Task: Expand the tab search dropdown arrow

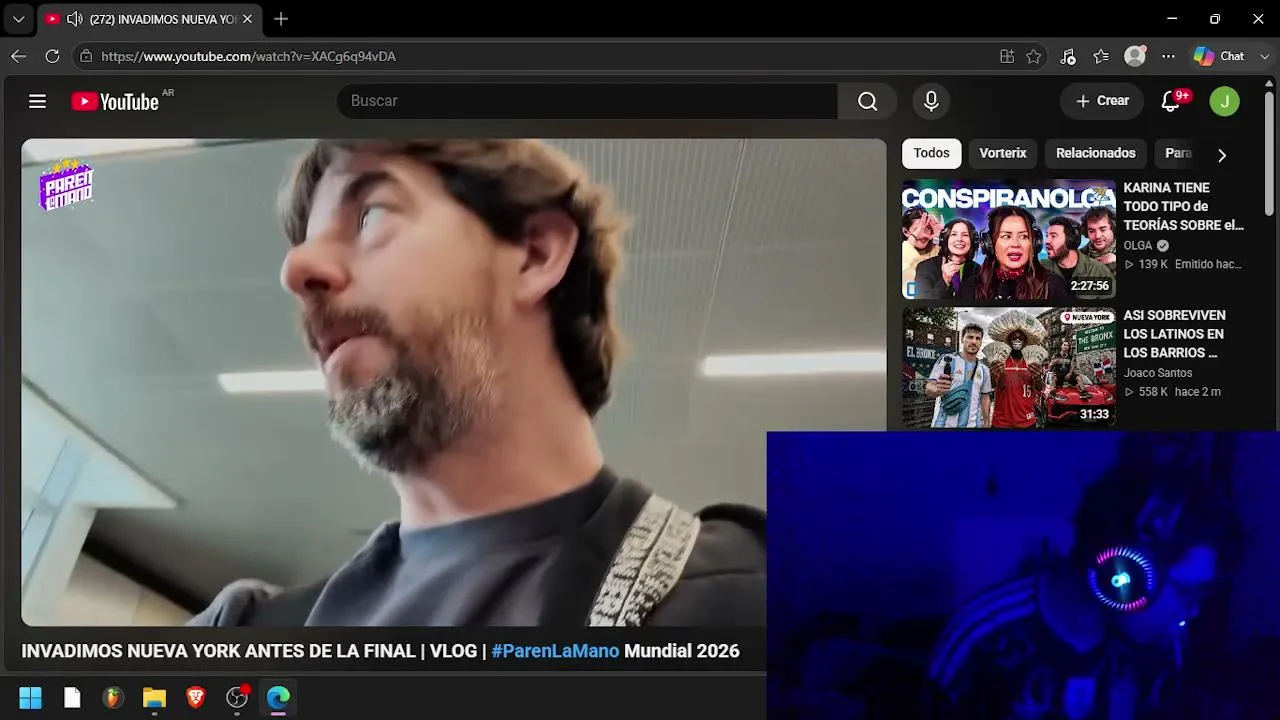Action: [18, 19]
